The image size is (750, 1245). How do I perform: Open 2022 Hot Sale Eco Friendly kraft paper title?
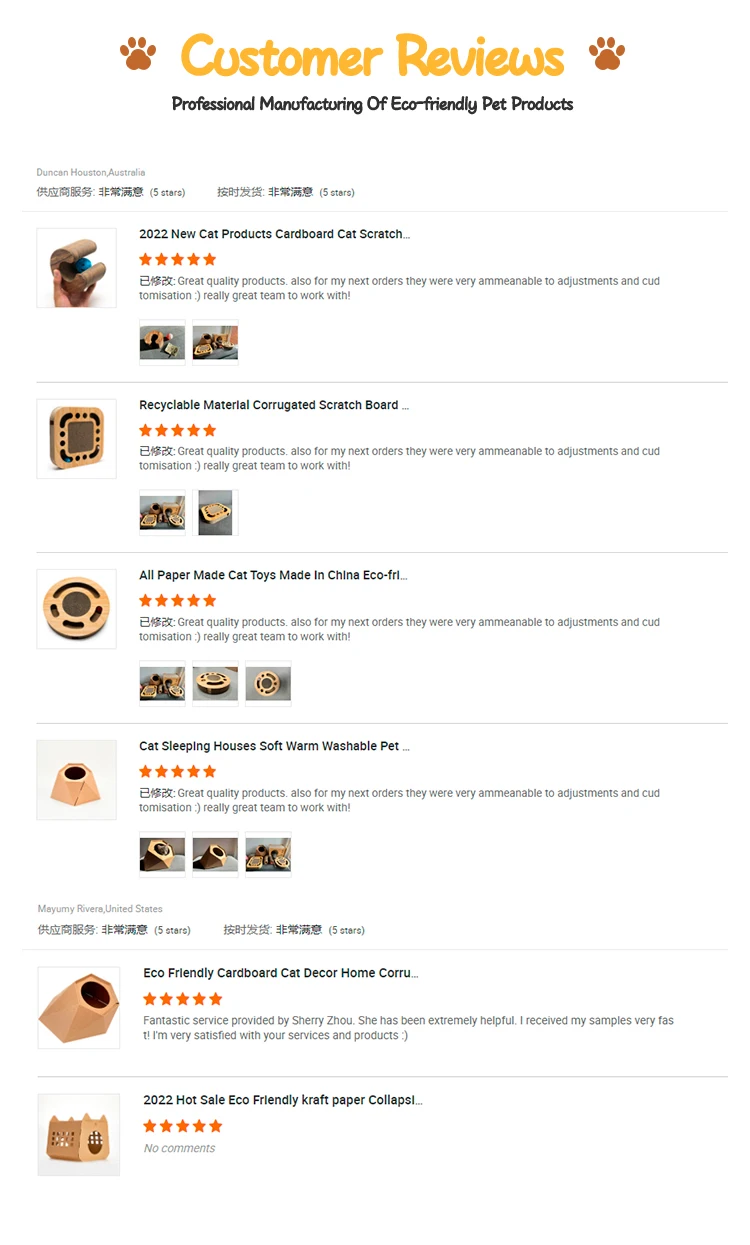click(283, 1100)
